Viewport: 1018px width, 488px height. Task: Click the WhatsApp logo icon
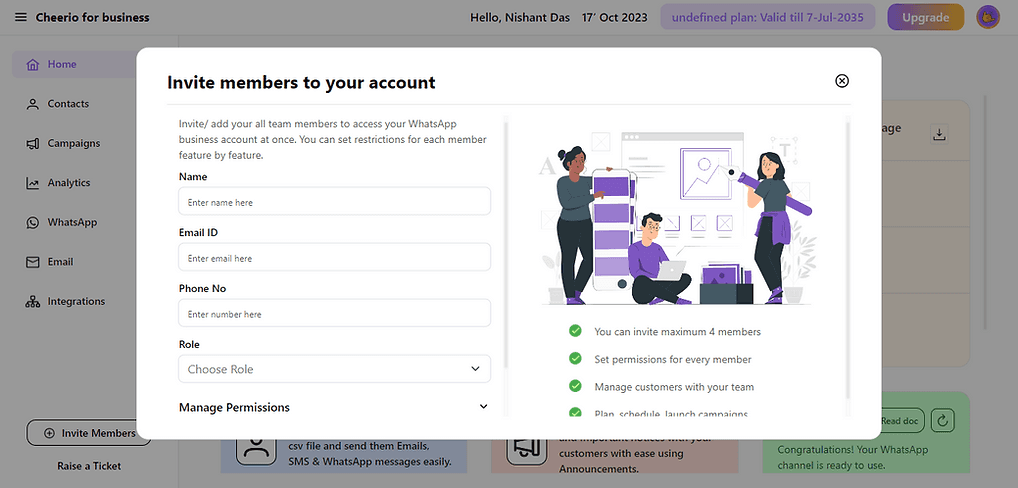point(32,223)
